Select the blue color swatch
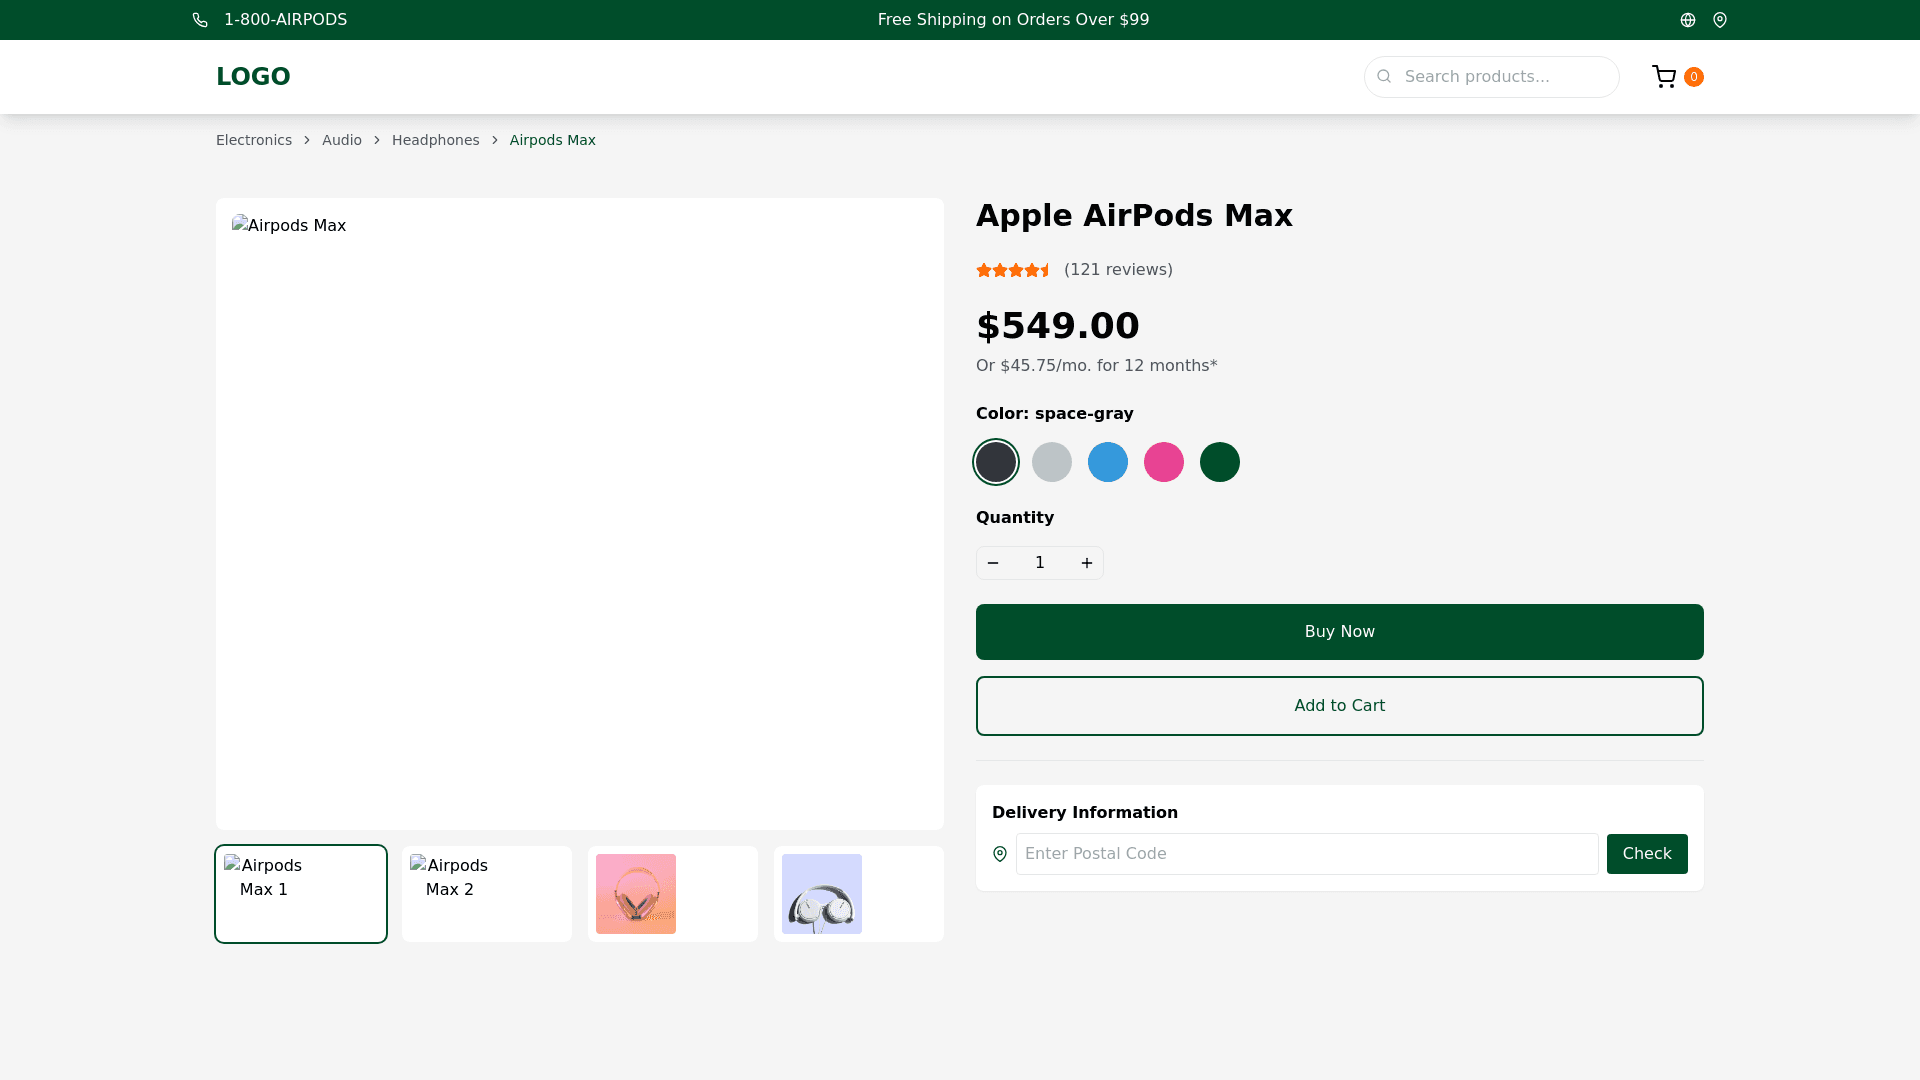Viewport: 1920px width, 1080px height. point(1108,462)
